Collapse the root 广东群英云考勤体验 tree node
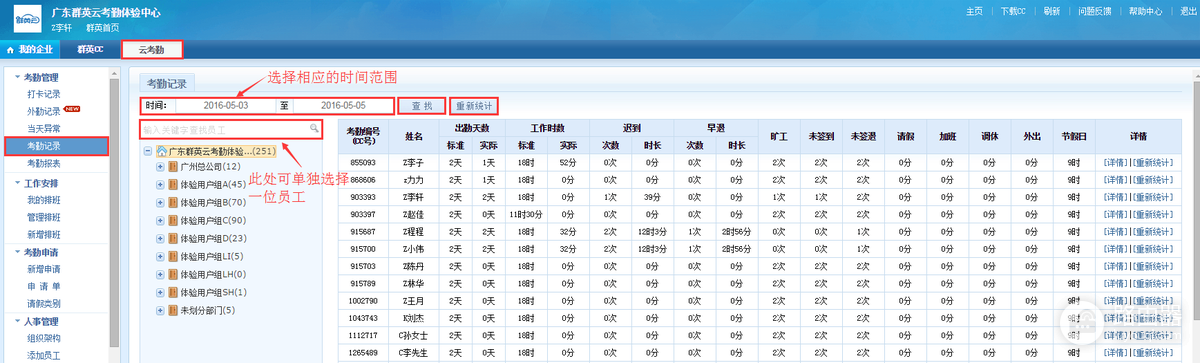Image resolution: width=1200 pixels, height=363 pixels. [148, 151]
